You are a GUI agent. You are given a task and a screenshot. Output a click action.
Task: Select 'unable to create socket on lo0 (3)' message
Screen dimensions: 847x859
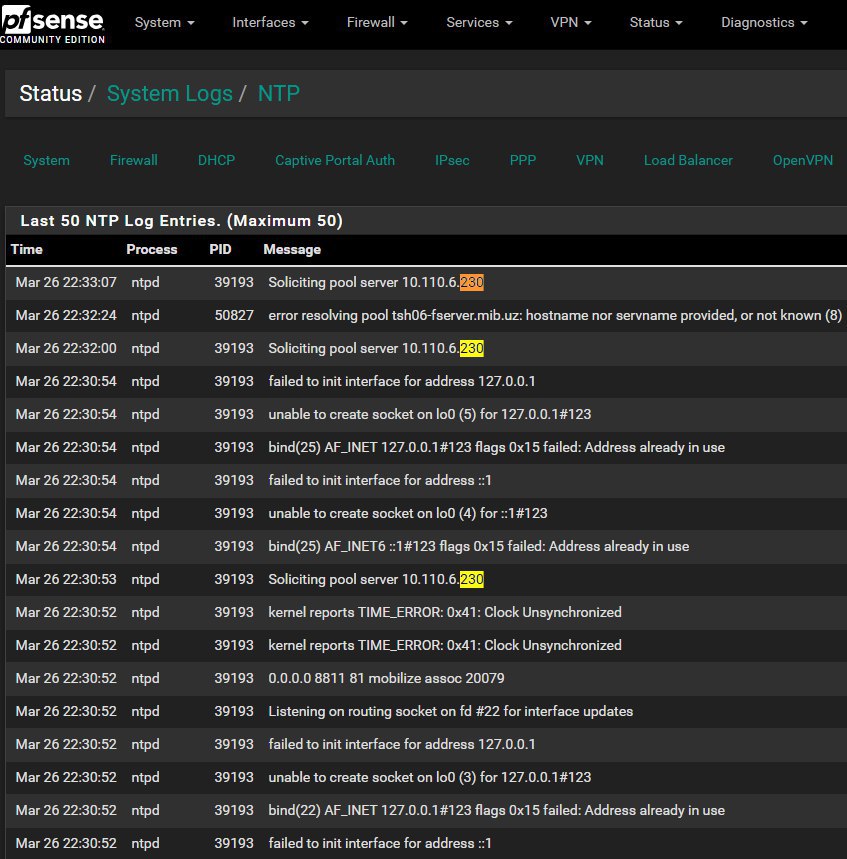pos(430,777)
